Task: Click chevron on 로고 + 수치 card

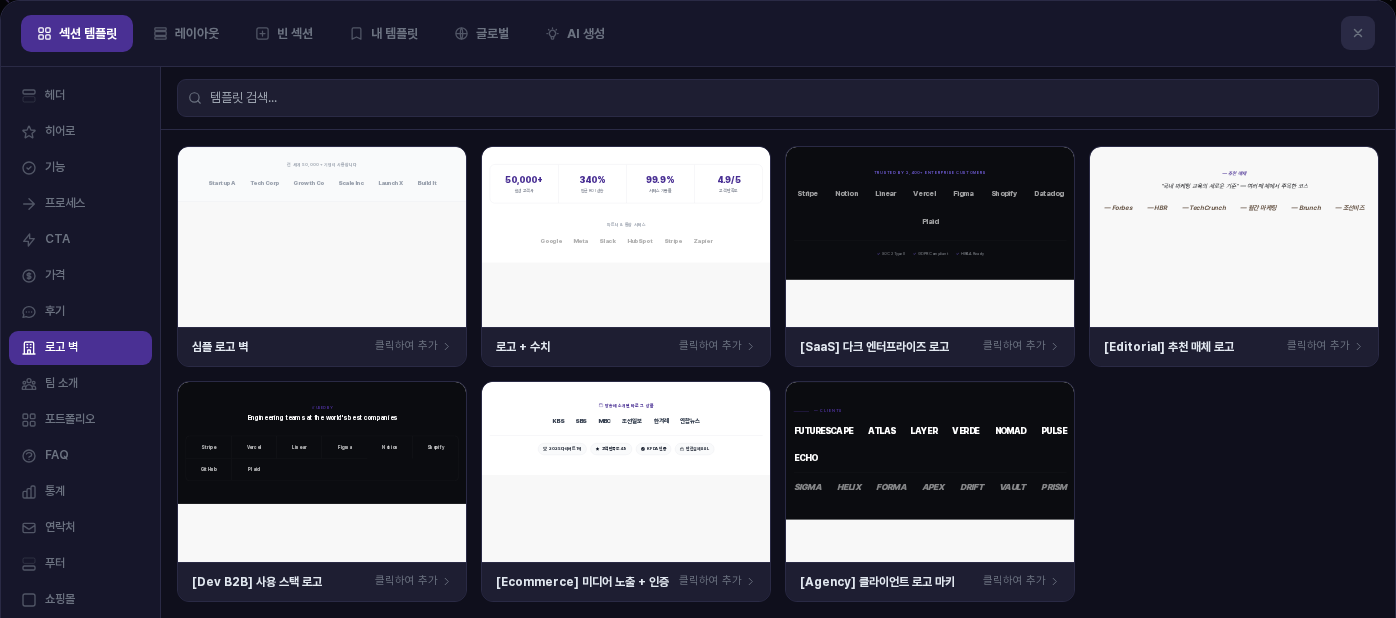Action: click(751, 347)
